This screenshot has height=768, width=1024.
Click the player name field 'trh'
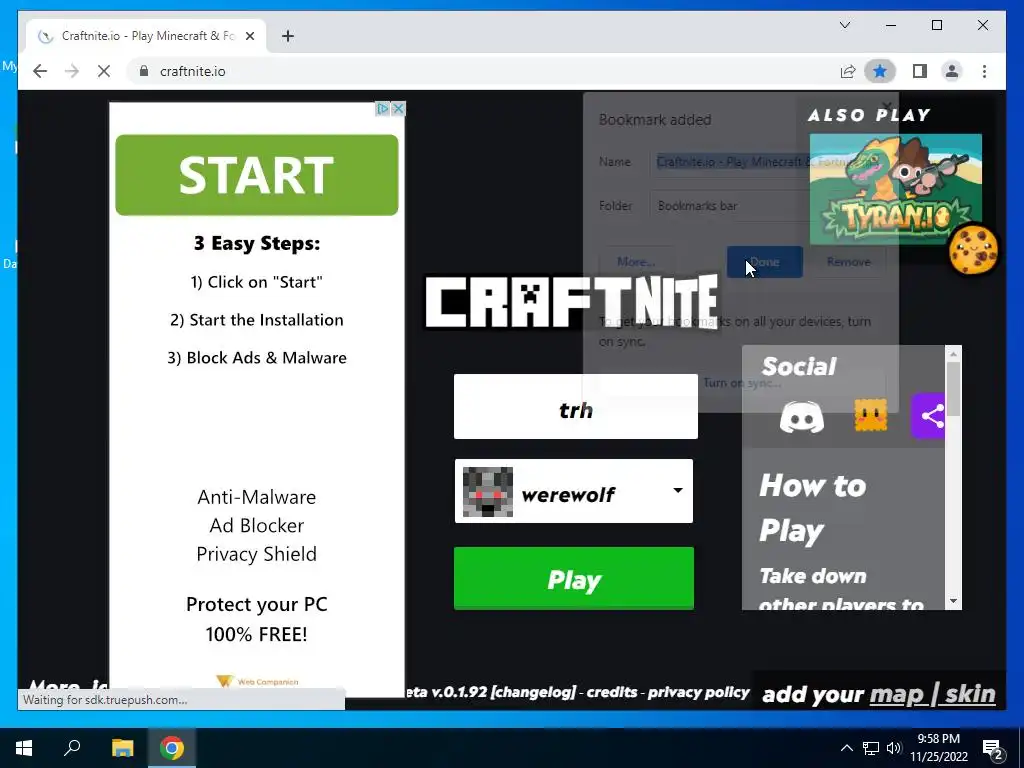click(575, 406)
